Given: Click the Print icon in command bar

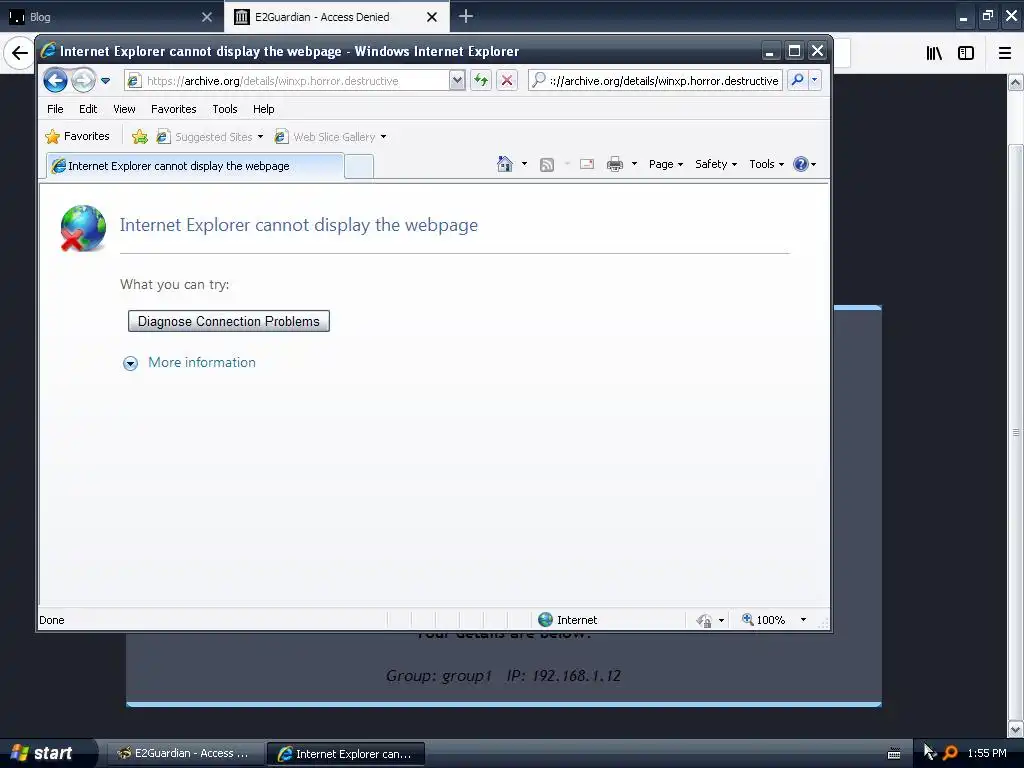Looking at the screenshot, I should 615,165.
